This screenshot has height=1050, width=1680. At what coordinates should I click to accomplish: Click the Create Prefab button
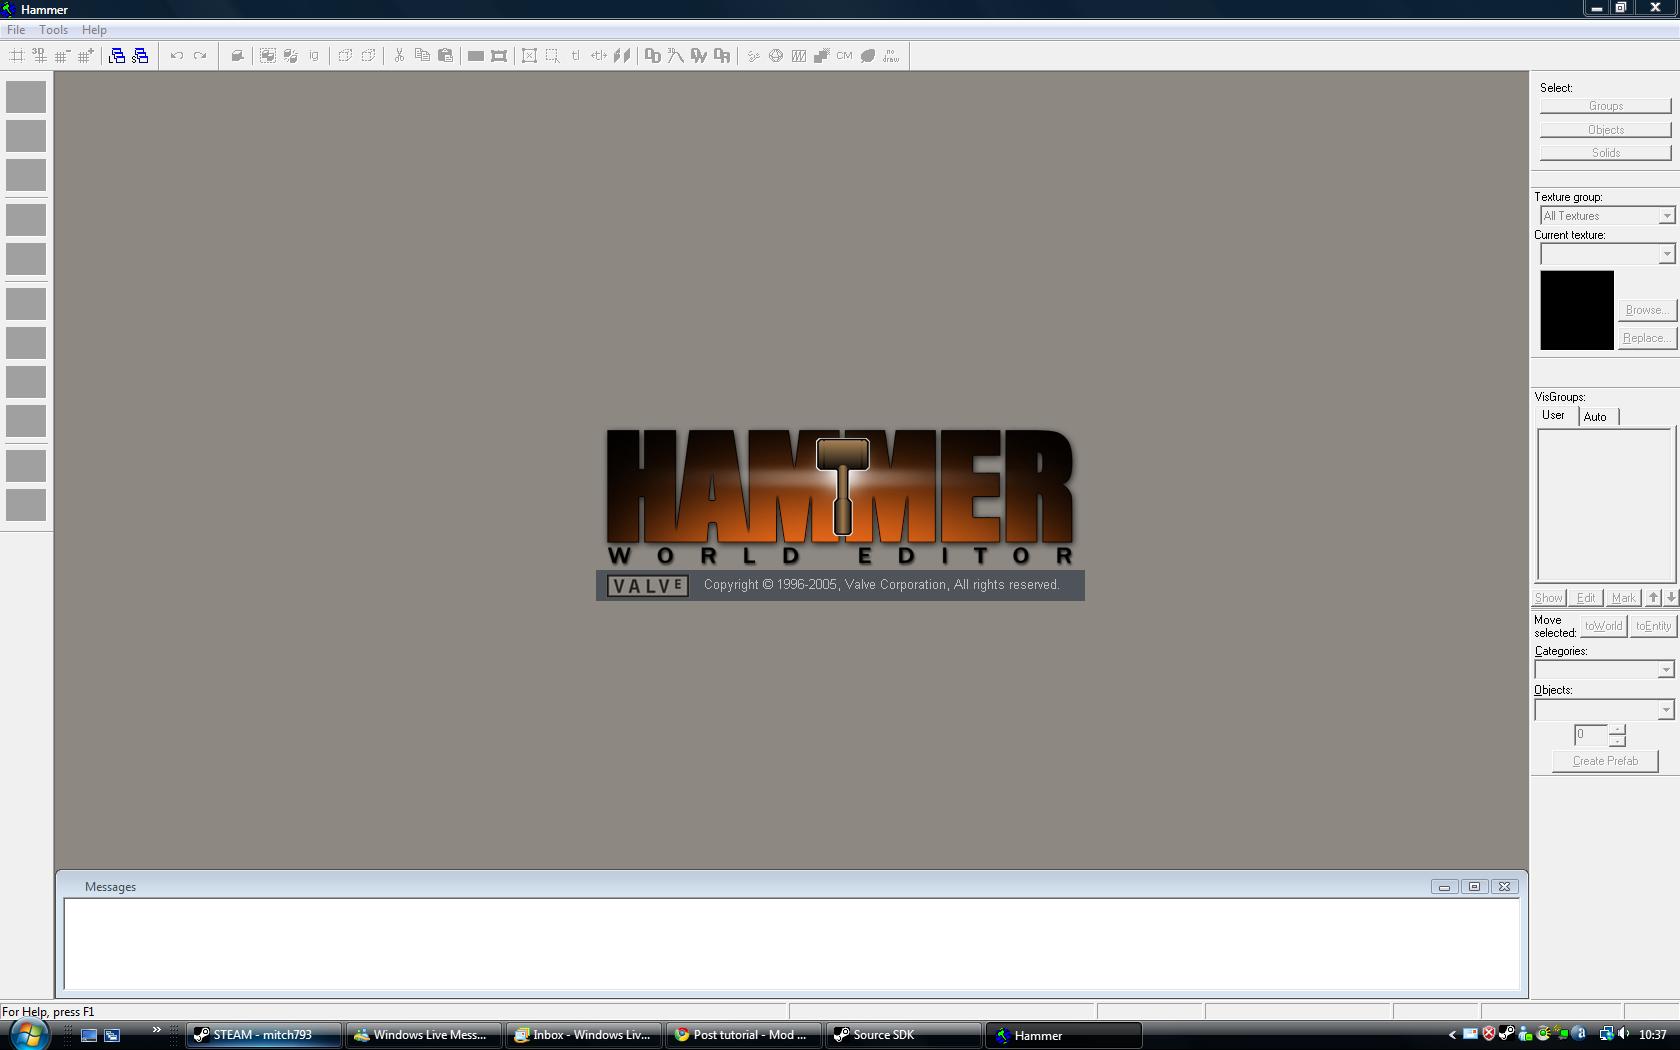tap(1605, 761)
